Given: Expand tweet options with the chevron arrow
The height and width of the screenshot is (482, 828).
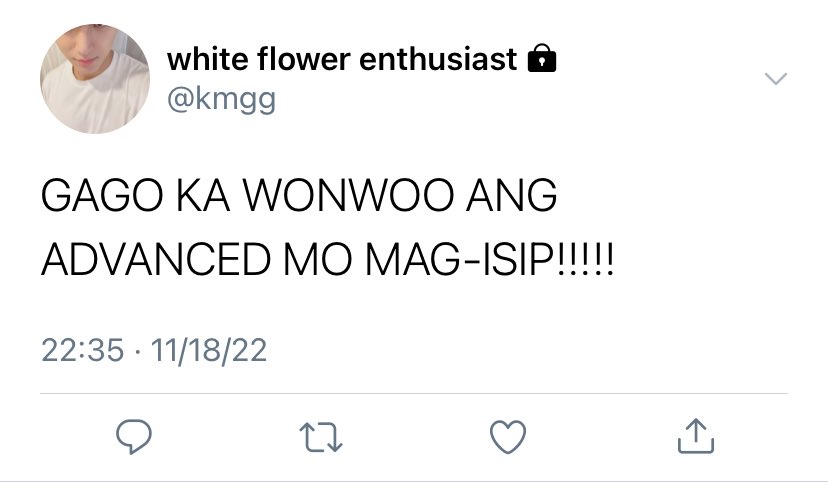Looking at the screenshot, I should [x=776, y=79].
